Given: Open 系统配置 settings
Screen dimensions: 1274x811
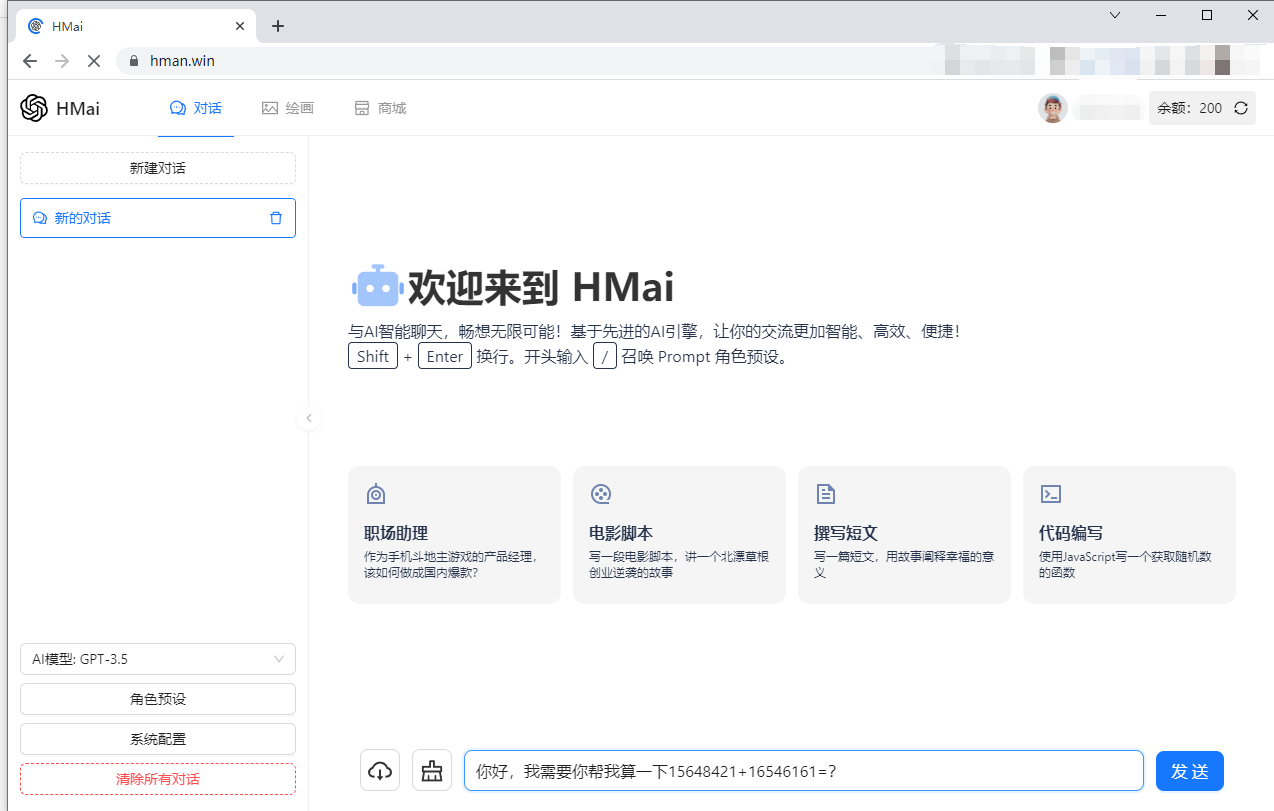Looking at the screenshot, I should point(157,738).
